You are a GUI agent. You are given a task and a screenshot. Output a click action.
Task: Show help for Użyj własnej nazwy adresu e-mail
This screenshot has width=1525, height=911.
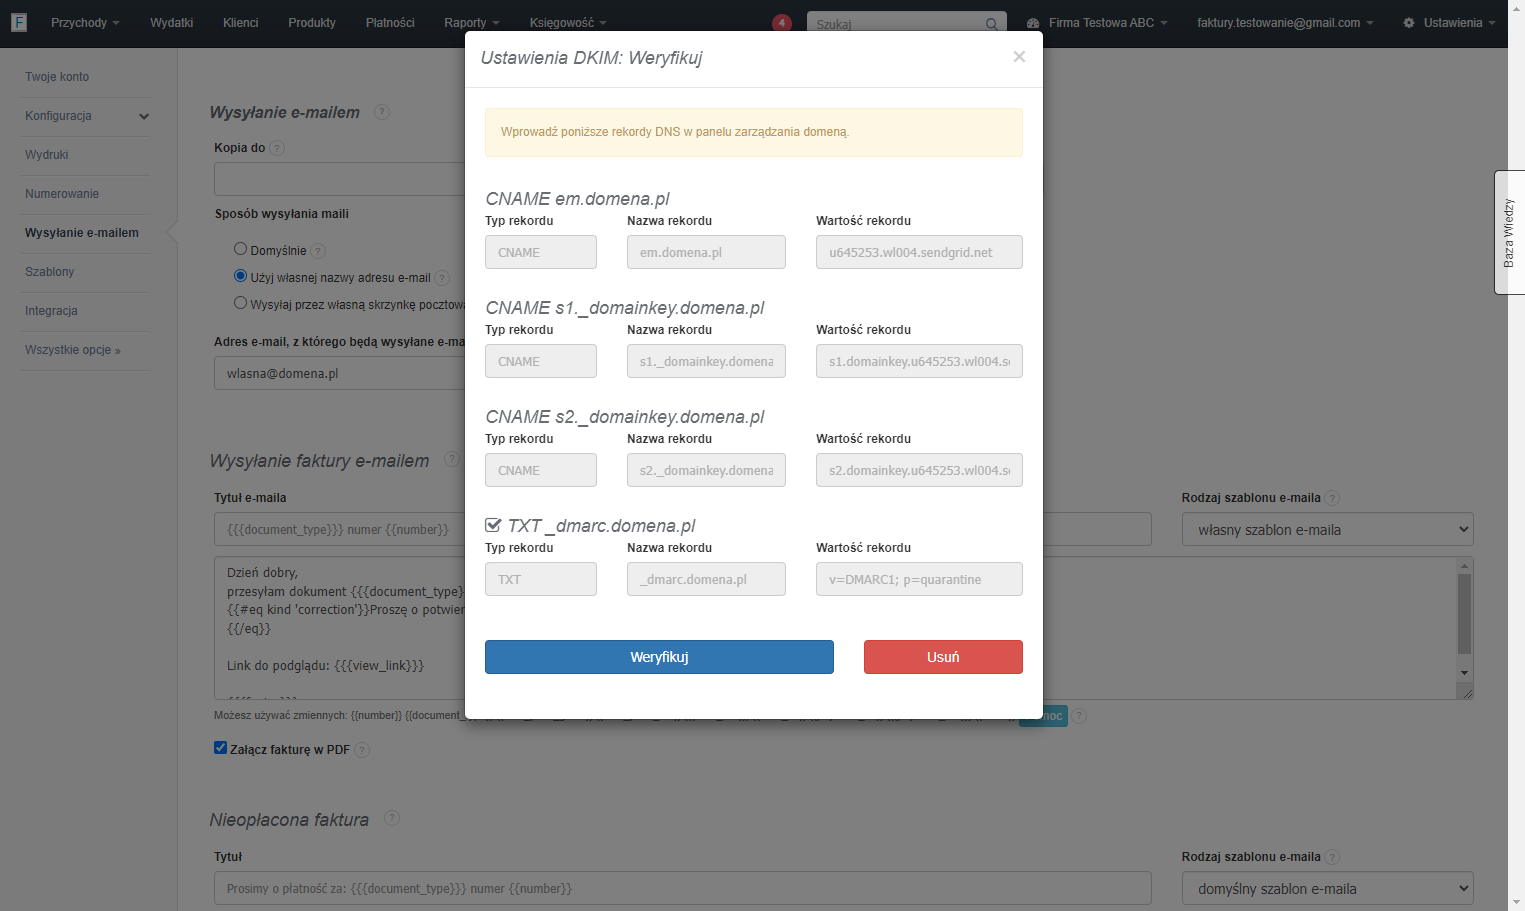pyautogui.click(x=442, y=278)
